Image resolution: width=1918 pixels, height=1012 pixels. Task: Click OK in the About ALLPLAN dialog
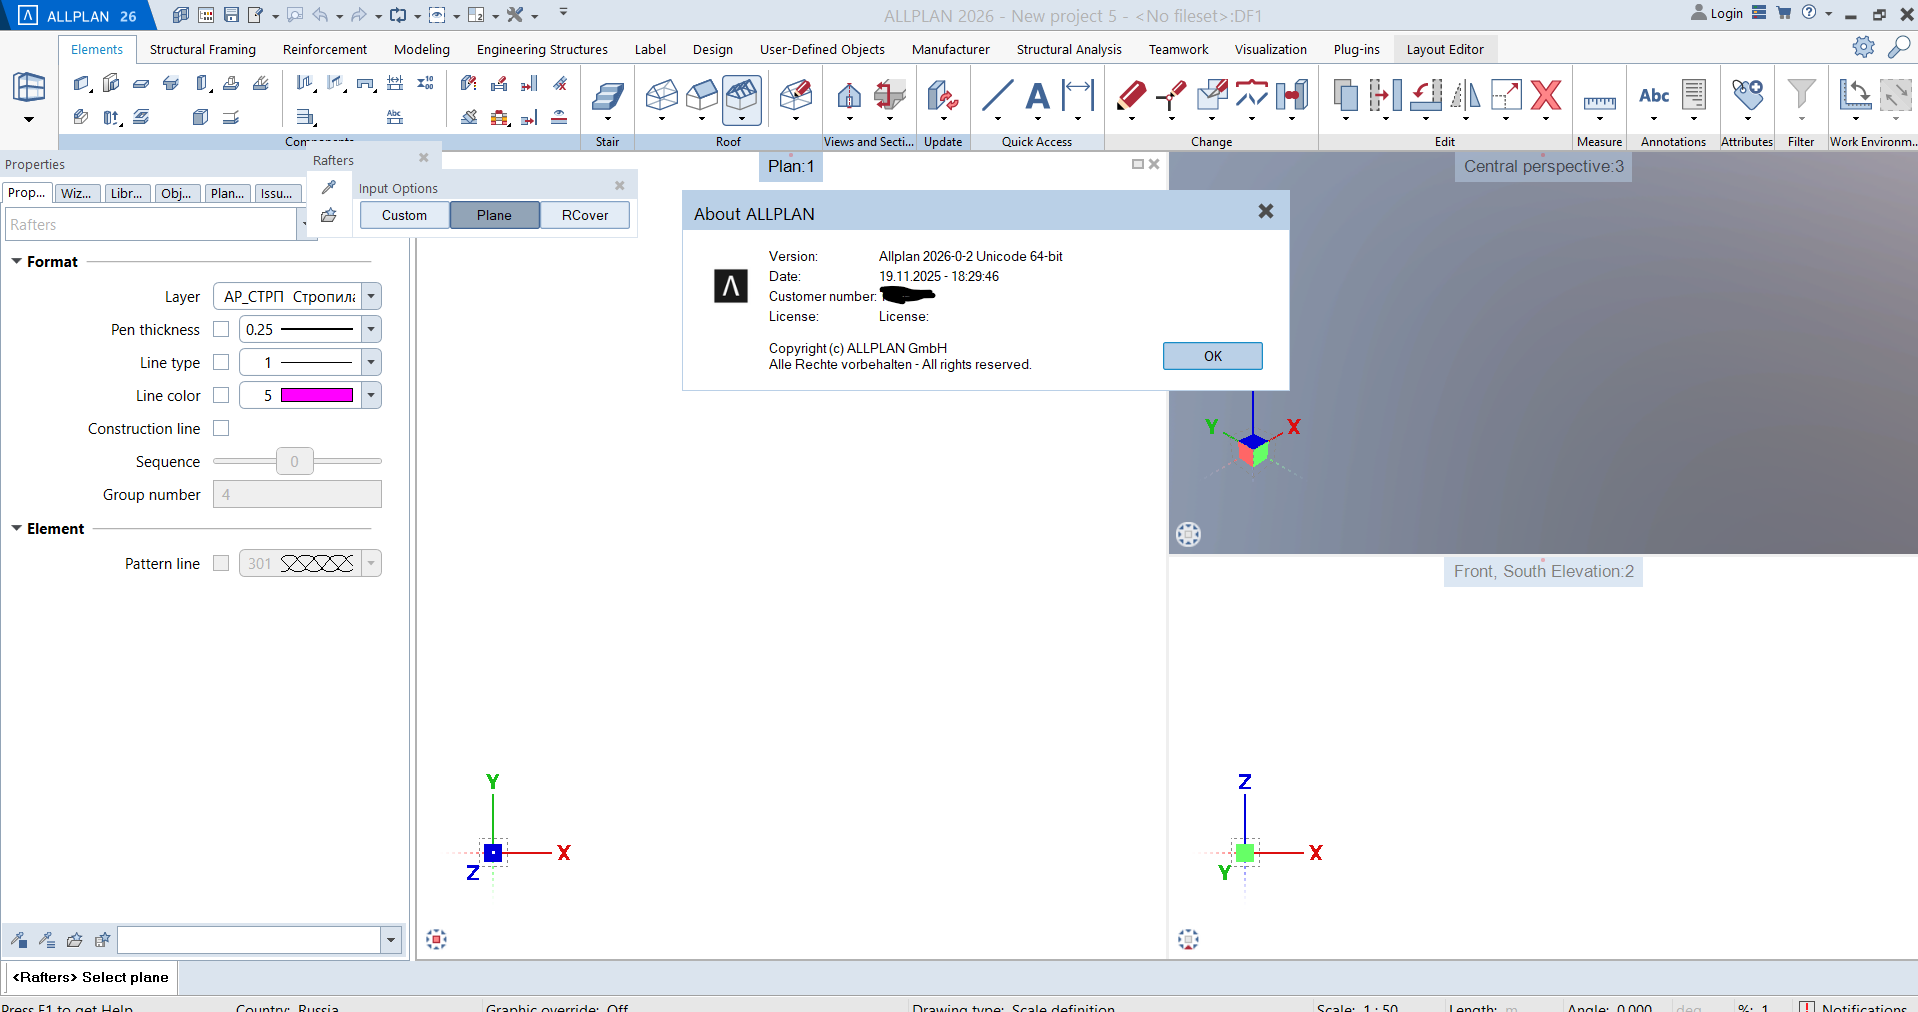(1213, 356)
